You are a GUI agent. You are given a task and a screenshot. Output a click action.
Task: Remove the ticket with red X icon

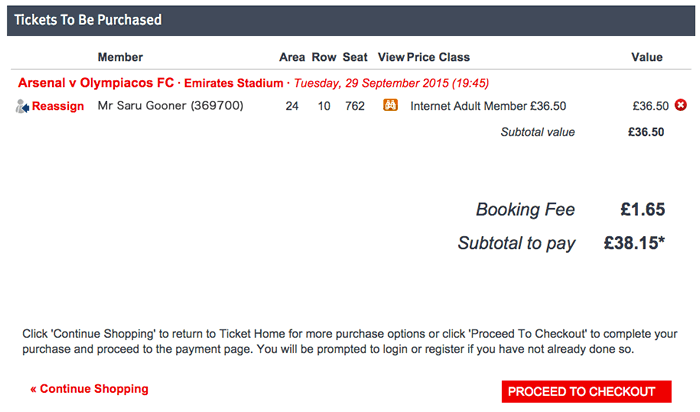point(680,105)
